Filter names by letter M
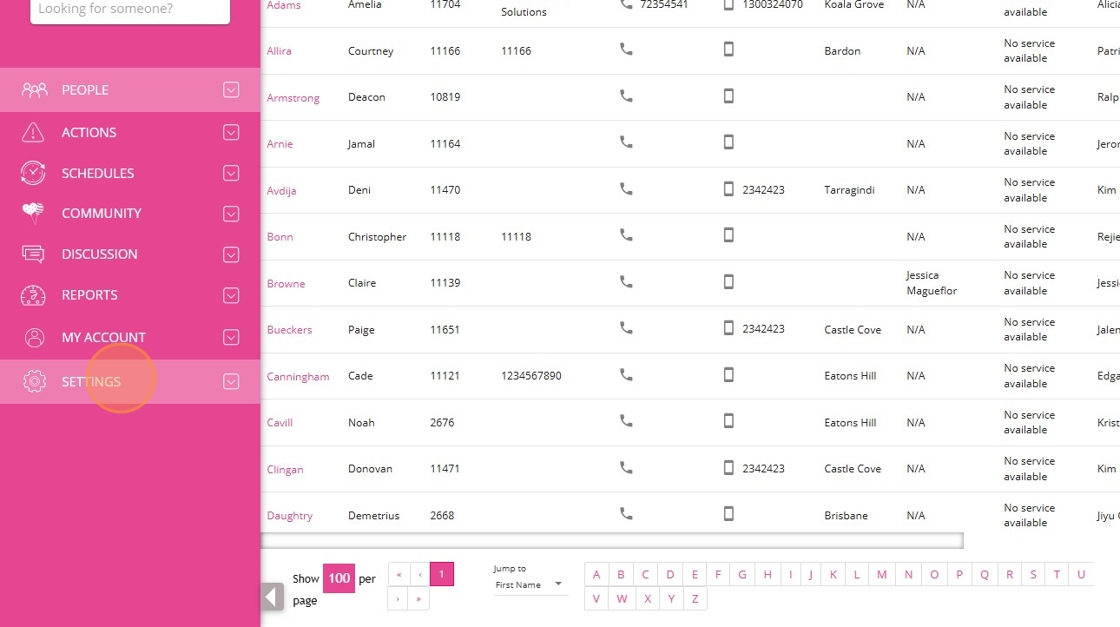Screen dimensions: 1120x627 881,574
